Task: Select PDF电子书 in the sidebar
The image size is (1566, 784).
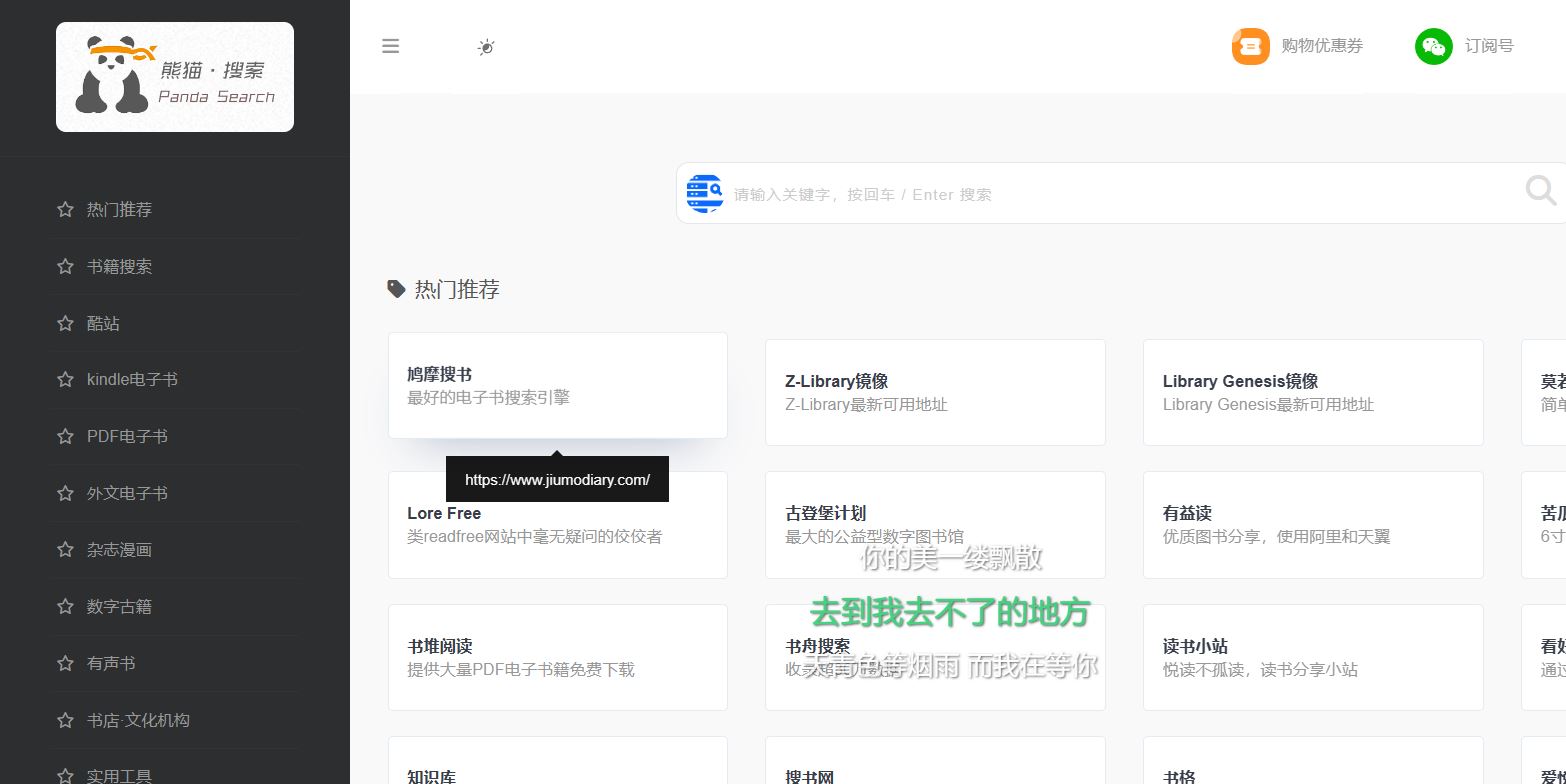Action: pyautogui.click(x=127, y=436)
